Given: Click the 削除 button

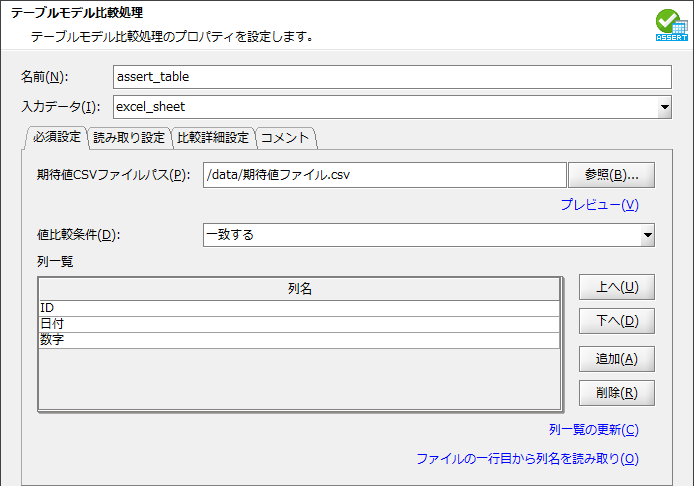Looking at the screenshot, I should [x=616, y=392].
